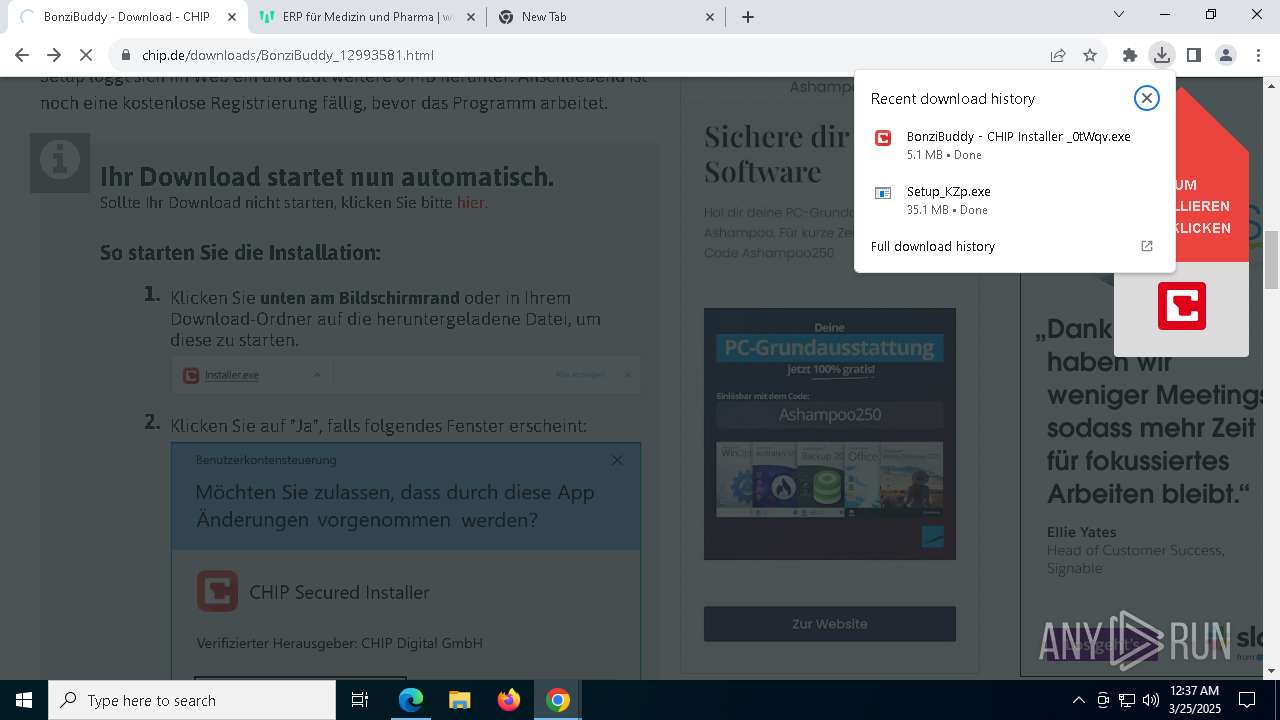This screenshot has height=720, width=1280.
Task: Open the Windows Start menu
Action: tap(24, 700)
